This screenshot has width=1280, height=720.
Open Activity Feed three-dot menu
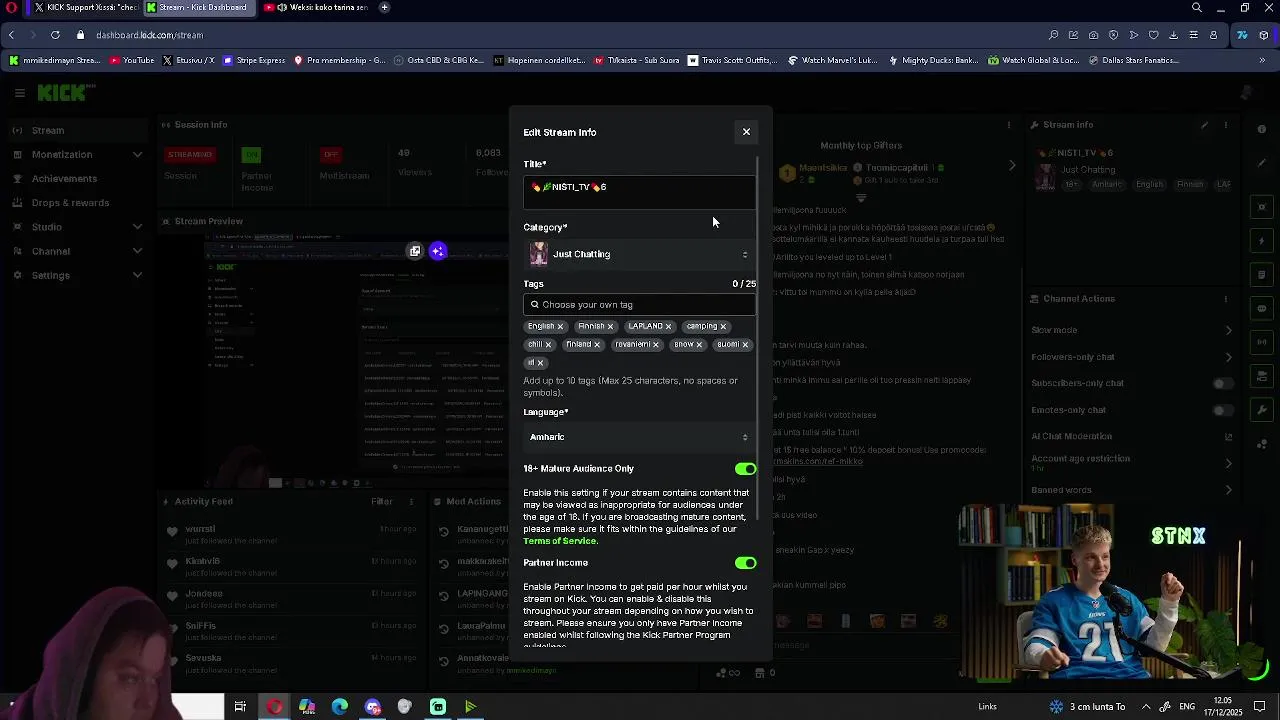(x=411, y=502)
